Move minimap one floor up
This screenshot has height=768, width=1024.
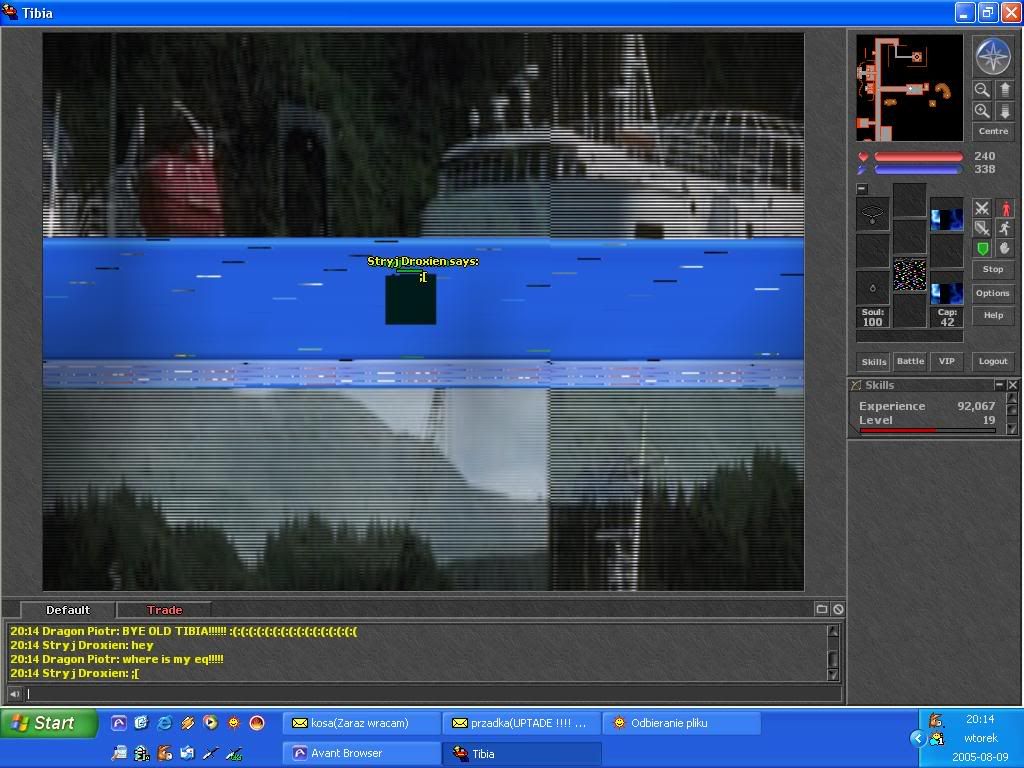[x=1004, y=90]
